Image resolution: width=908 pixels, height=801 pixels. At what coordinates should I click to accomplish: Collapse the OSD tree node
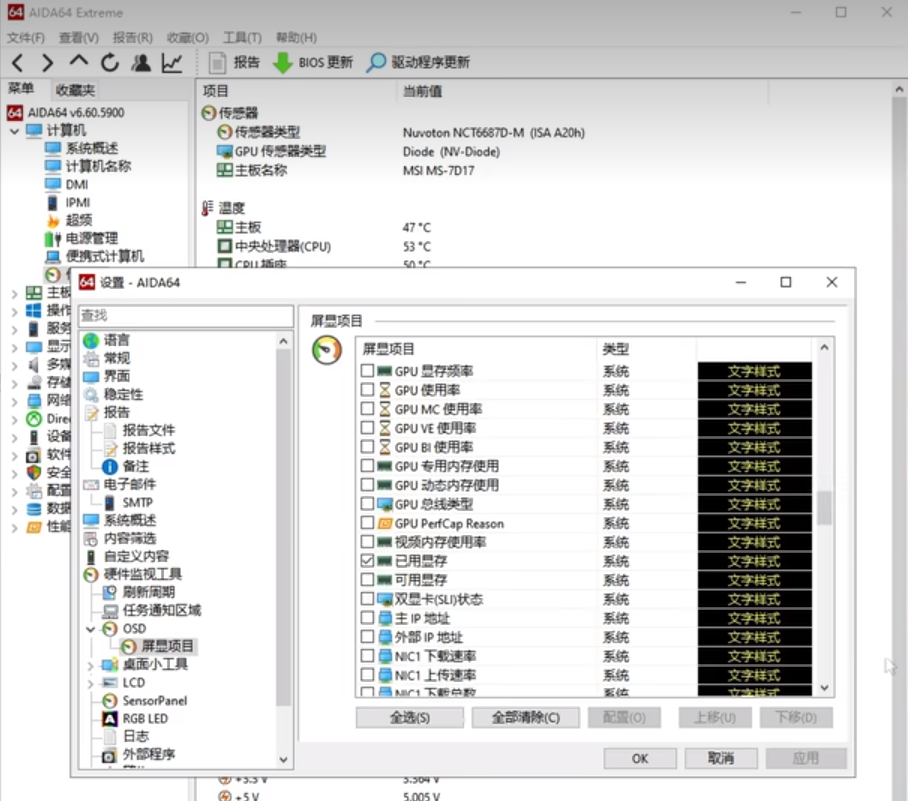pos(91,629)
